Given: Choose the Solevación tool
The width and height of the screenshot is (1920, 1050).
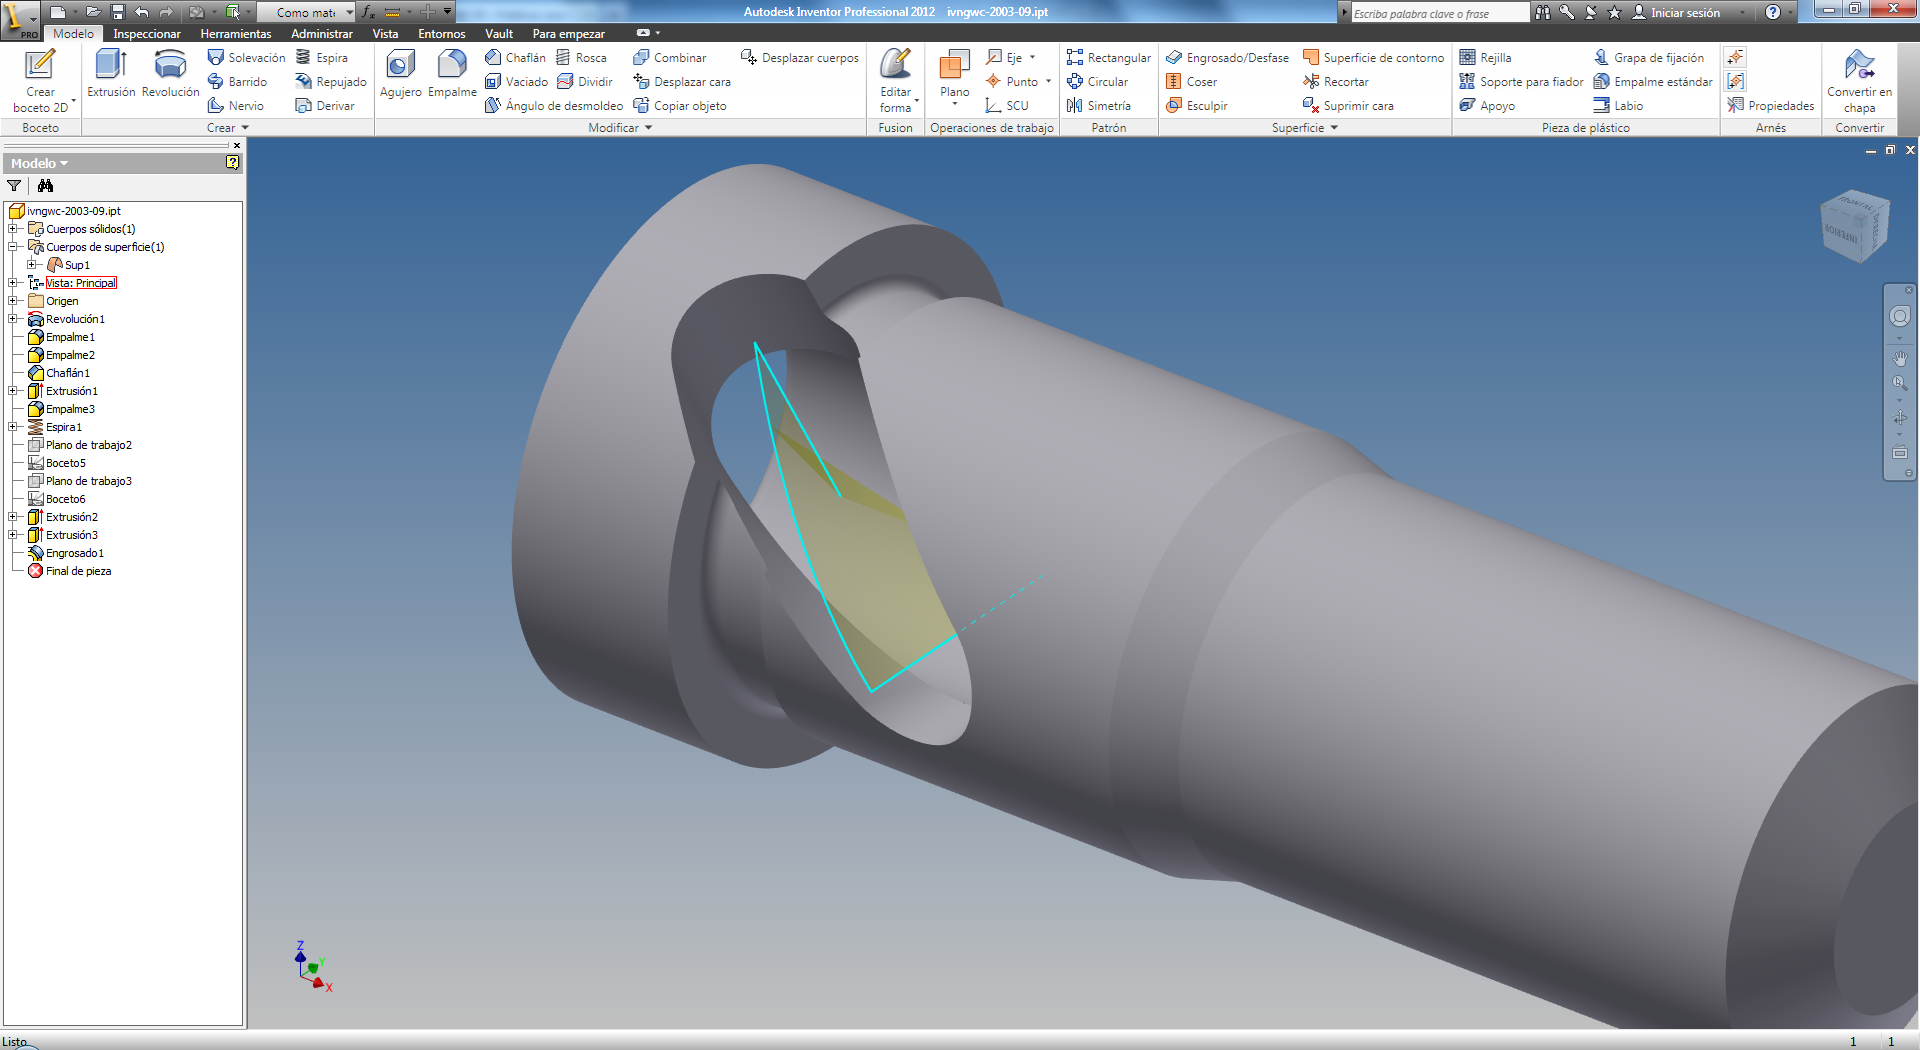Looking at the screenshot, I should (246, 57).
